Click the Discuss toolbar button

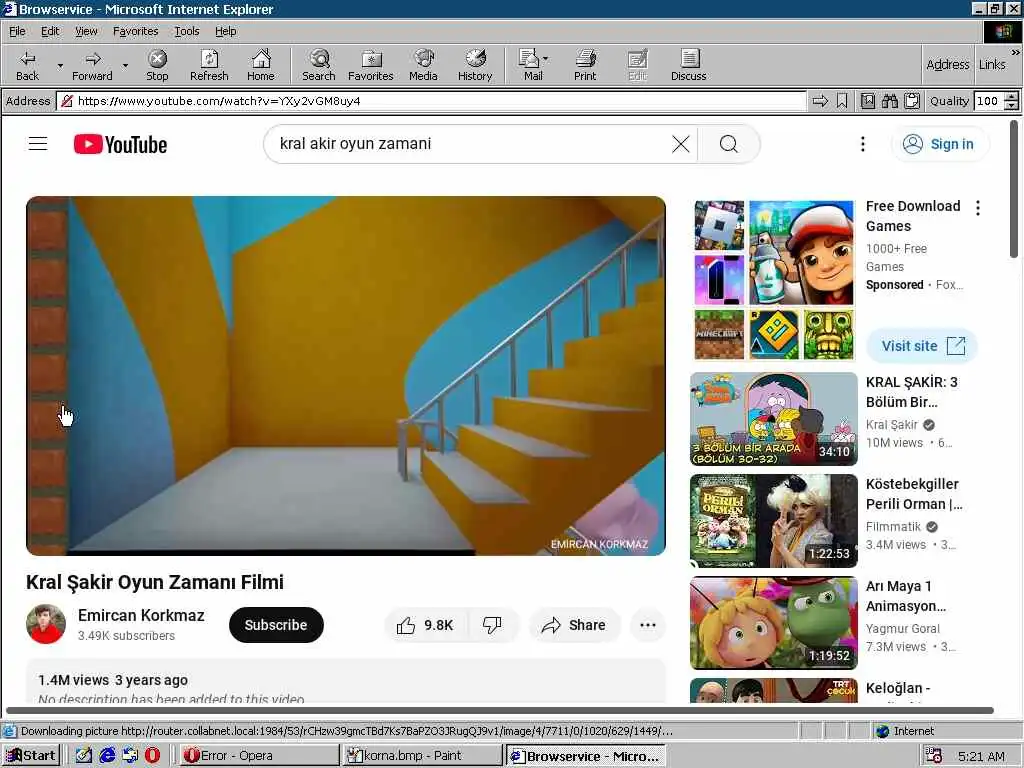click(x=688, y=65)
